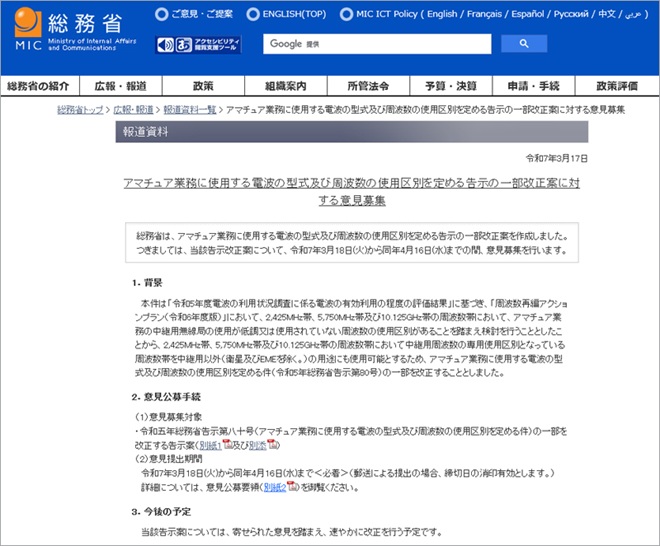The height and width of the screenshot is (546, 660).
Task: Open the 報道資料一覧 breadcrumb link
Action: click(x=190, y=109)
